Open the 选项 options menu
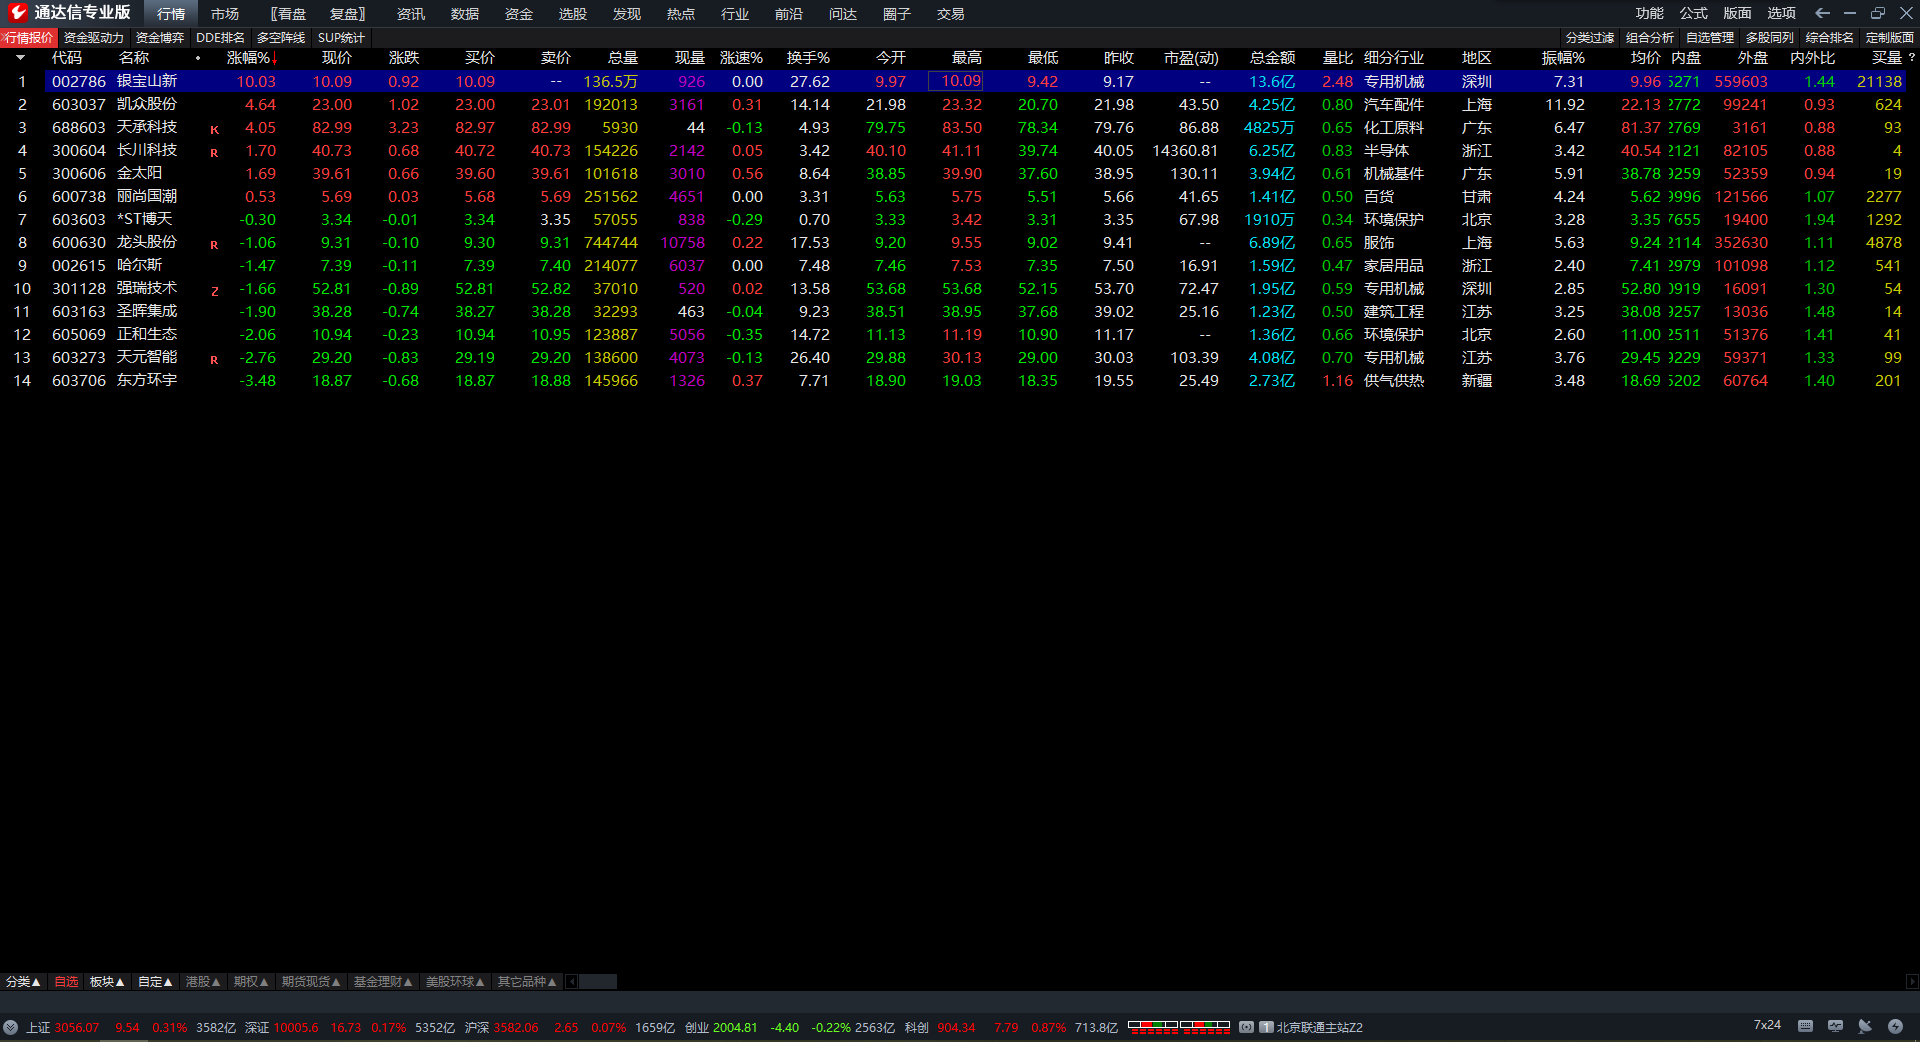The height and width of the screenshot is (1042, 1920). pyautogui.click(x=1782, y=13)
